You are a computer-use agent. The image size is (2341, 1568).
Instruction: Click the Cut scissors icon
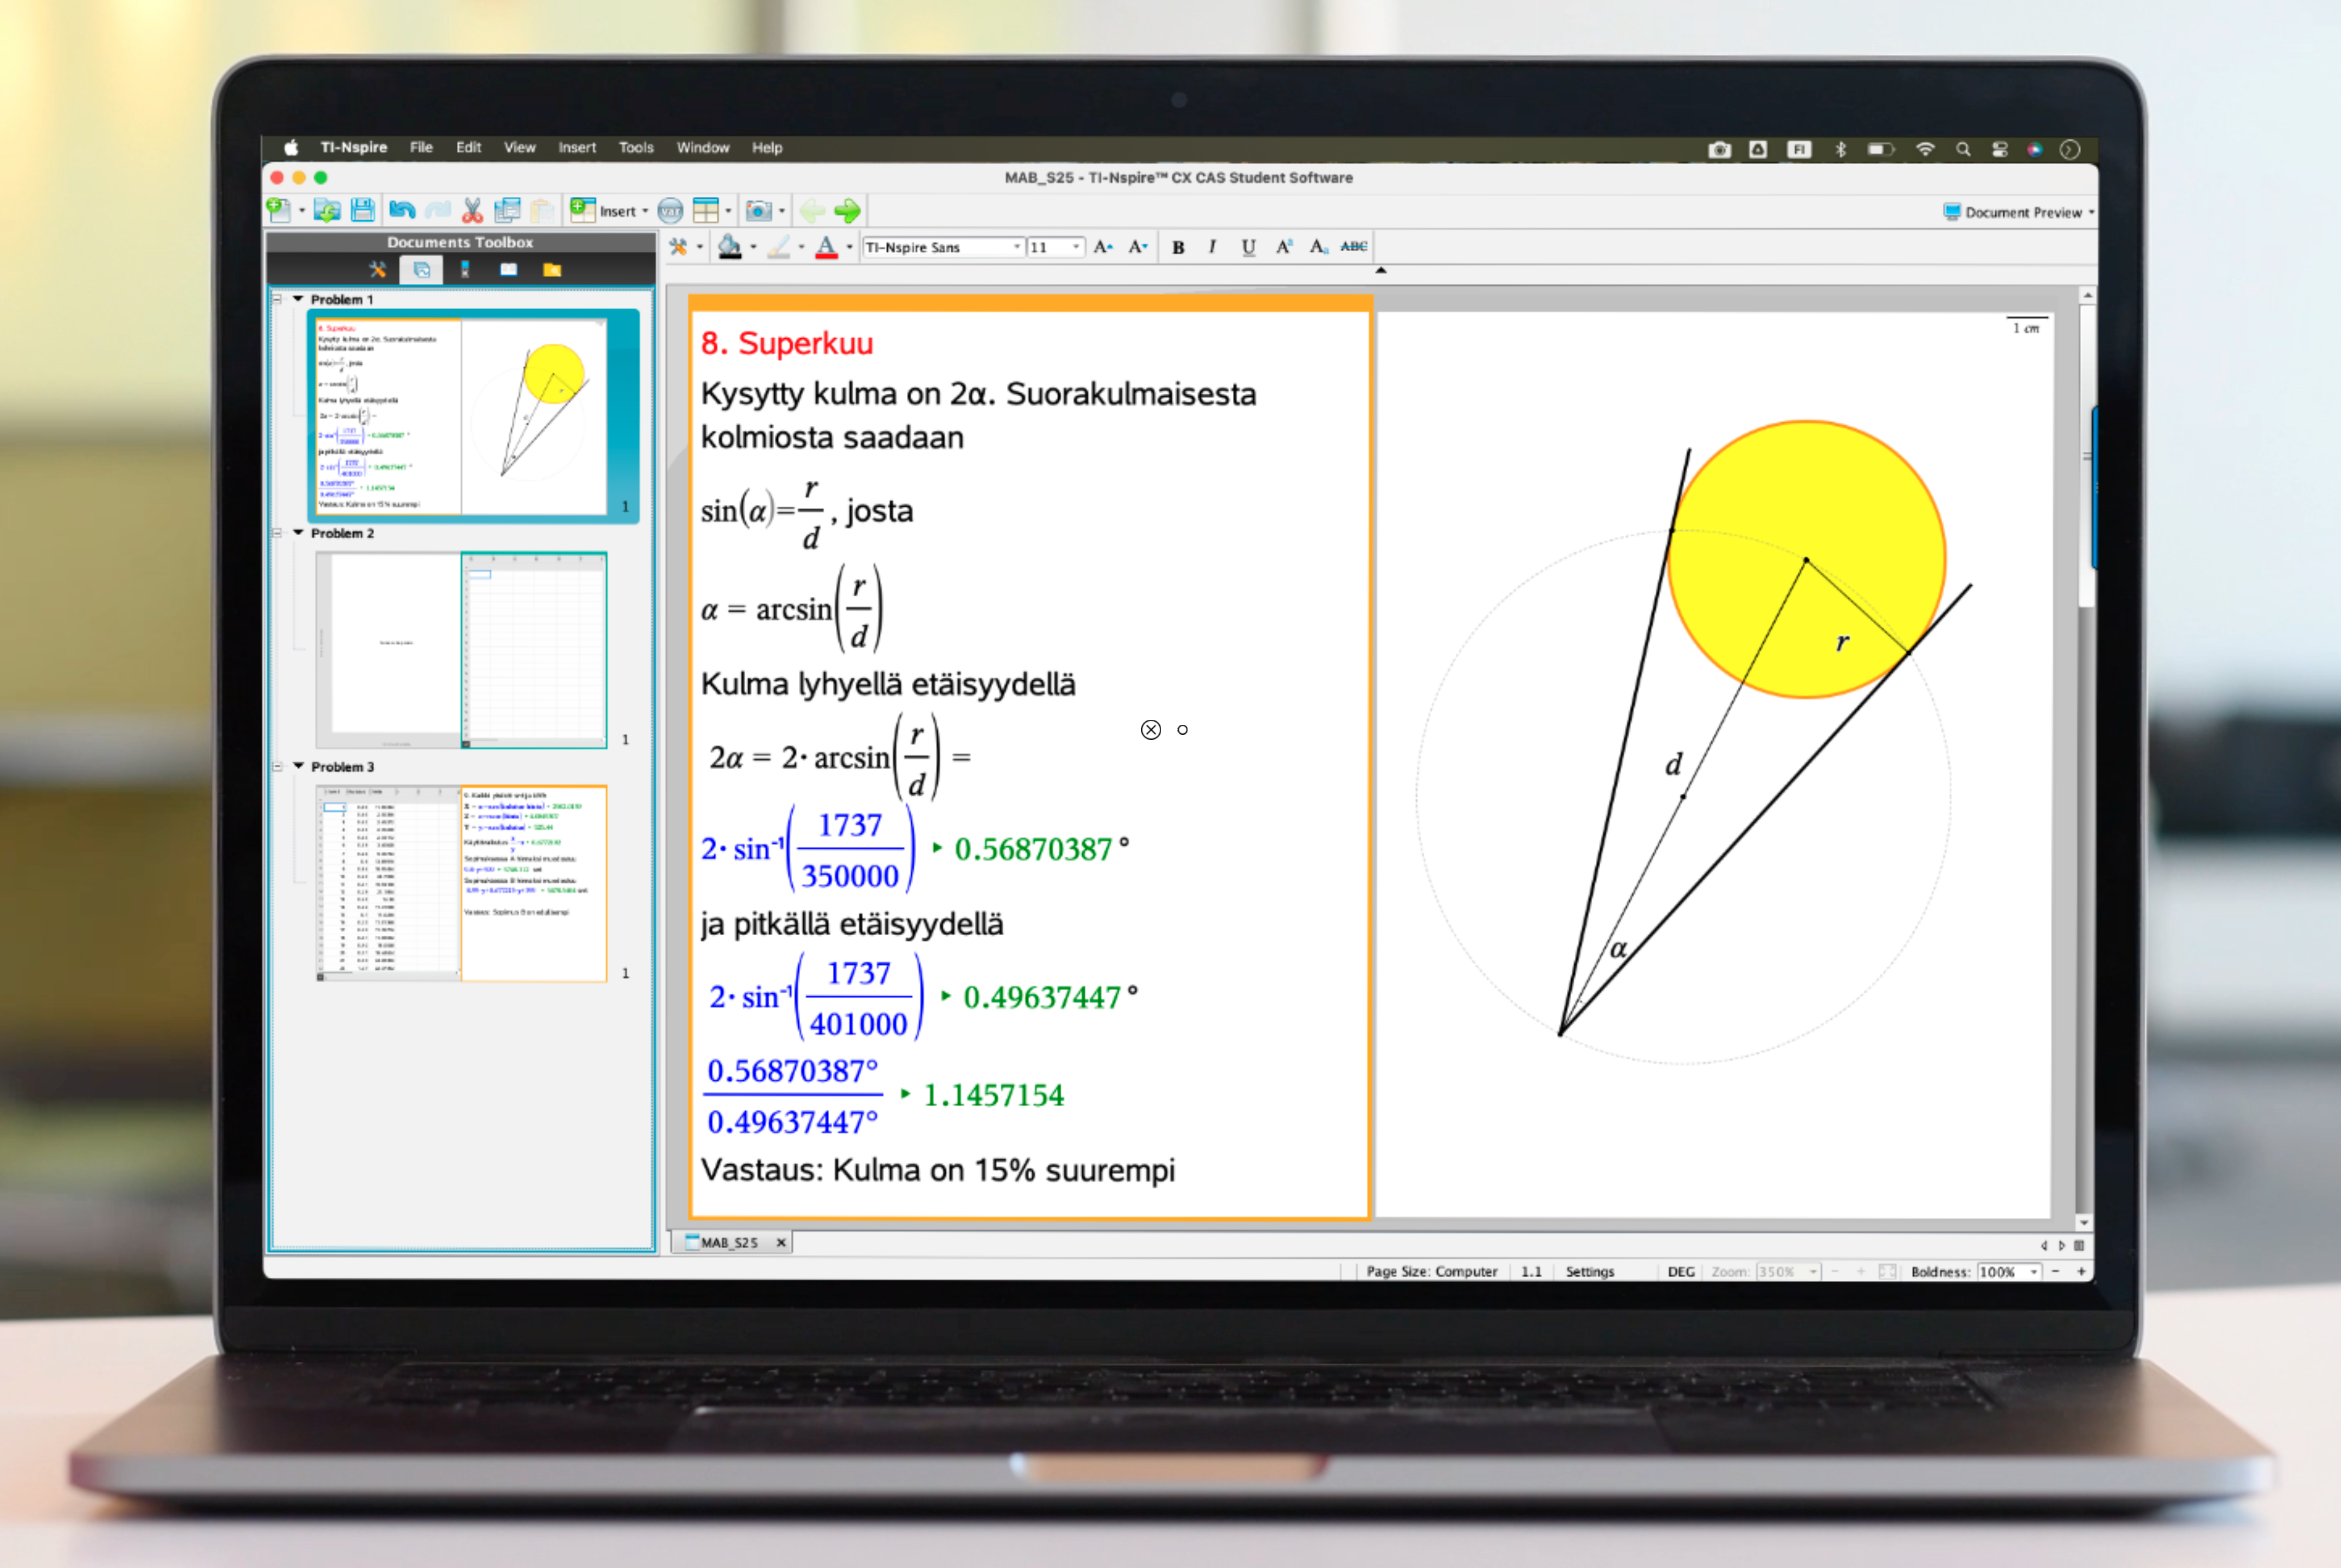(472, 210)
